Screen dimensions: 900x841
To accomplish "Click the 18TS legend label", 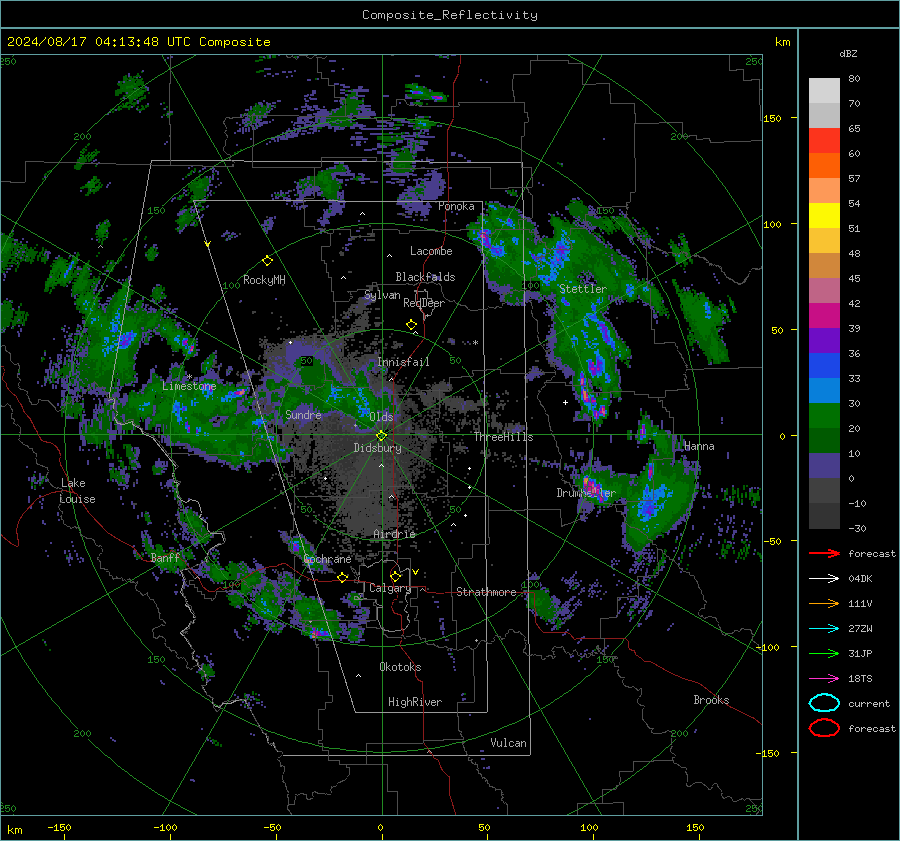I will (x=860, y=679).
